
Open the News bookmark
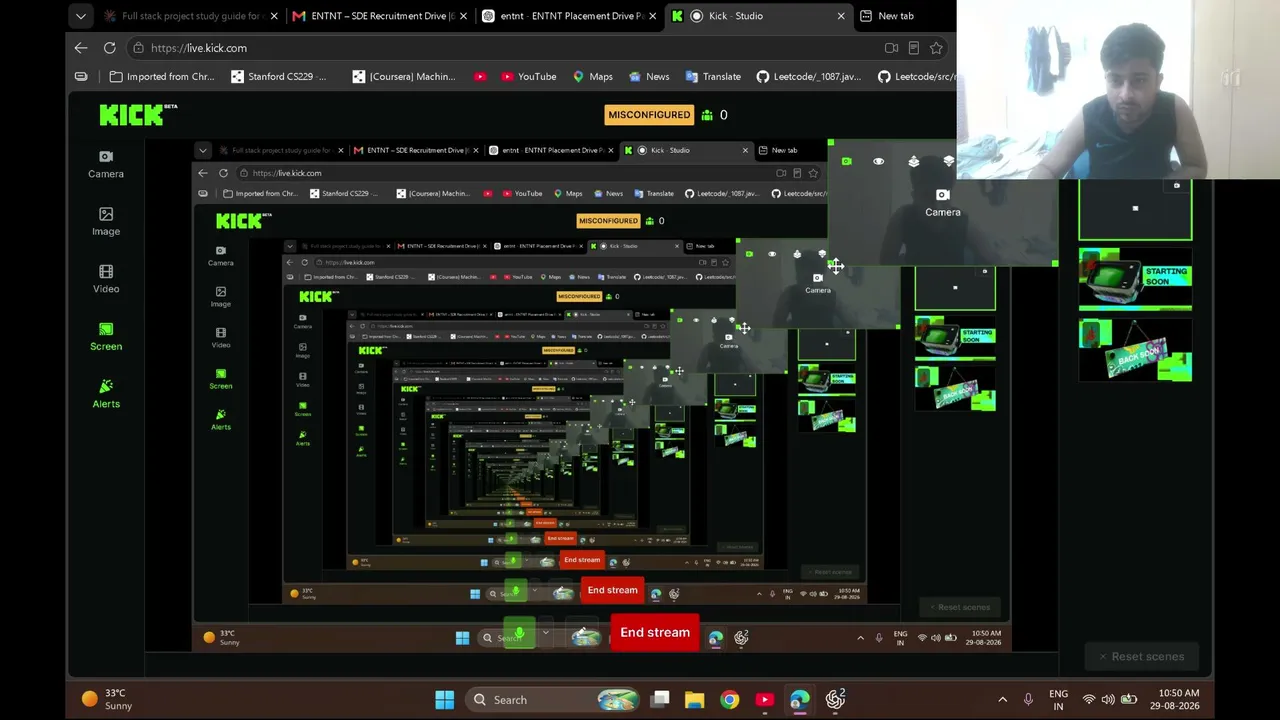pyautogui.click(x=649, y=77)
